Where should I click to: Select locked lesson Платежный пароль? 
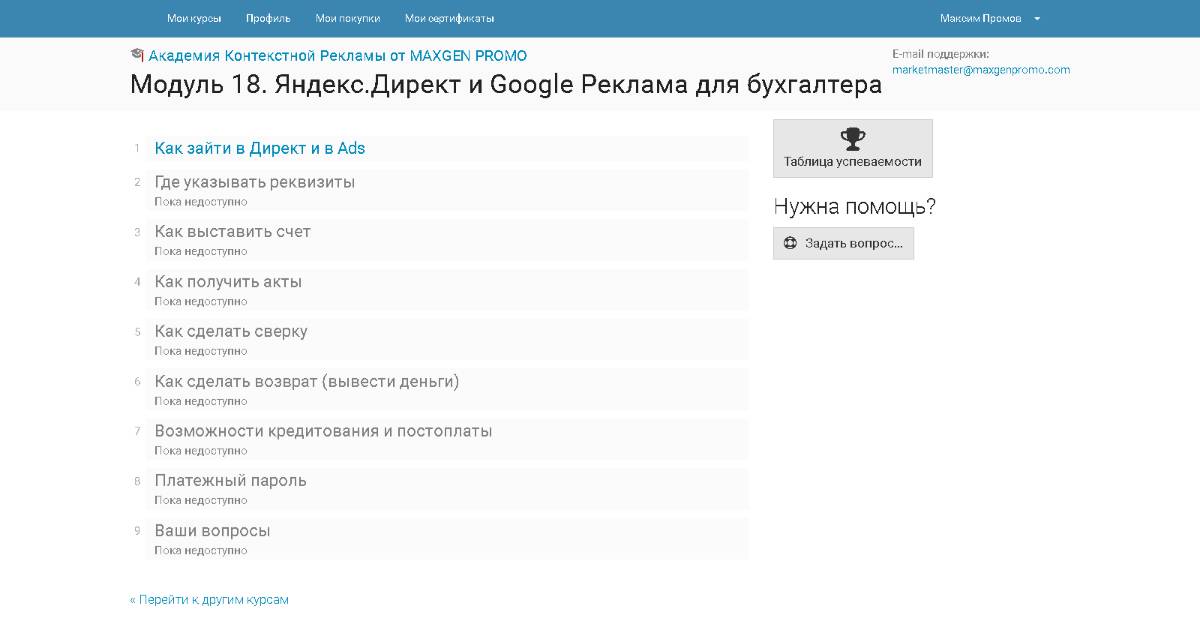[230, 481]
